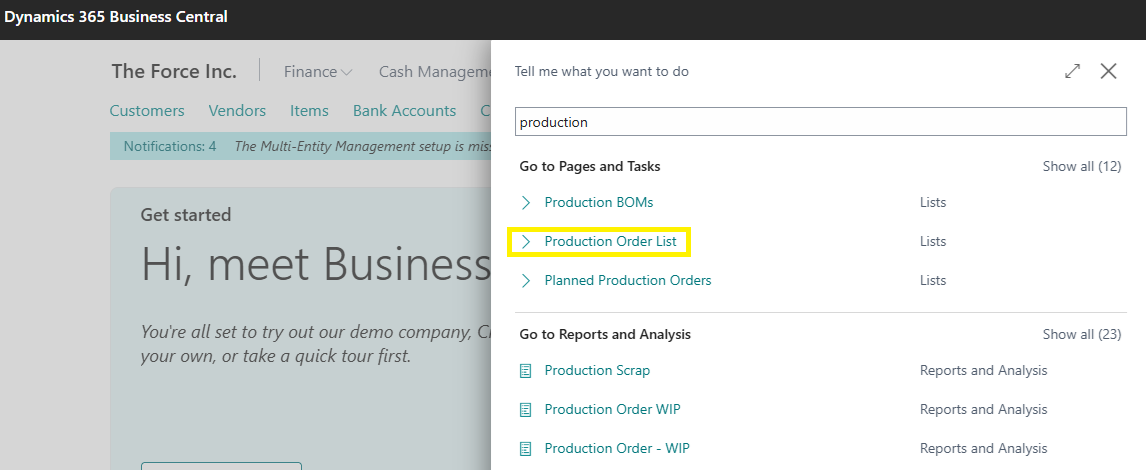The image size is (1146, 470).
Task: Click report icon beside Production Order - WIP
Action: (x=526, y=448)
